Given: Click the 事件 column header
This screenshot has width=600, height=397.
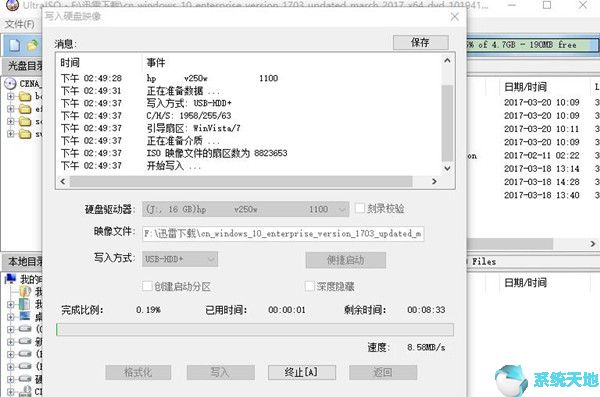Looking at the screenshot, I should (x=156, y=62).
